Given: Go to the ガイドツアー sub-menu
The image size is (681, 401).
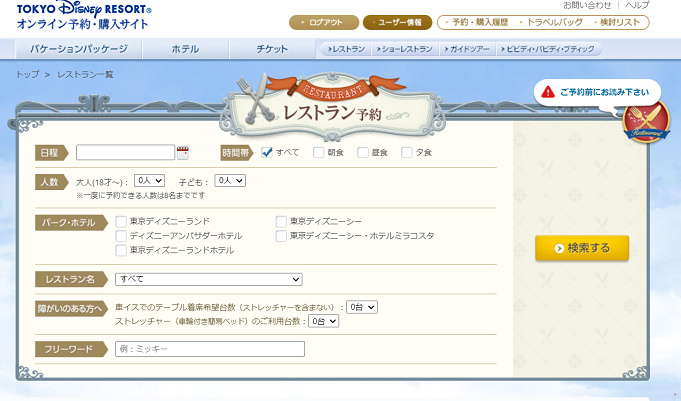Looking at the screenshot, I should 467,49.
